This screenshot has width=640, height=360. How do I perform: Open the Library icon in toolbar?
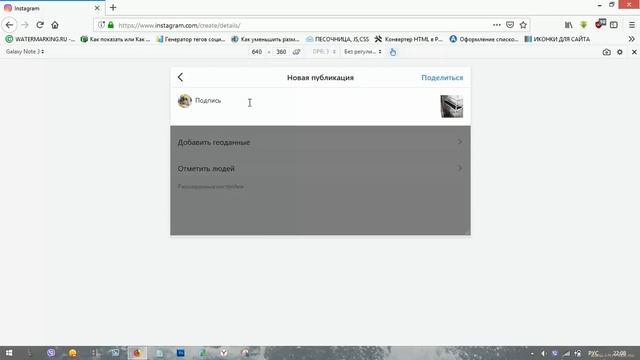click(569, 25)
